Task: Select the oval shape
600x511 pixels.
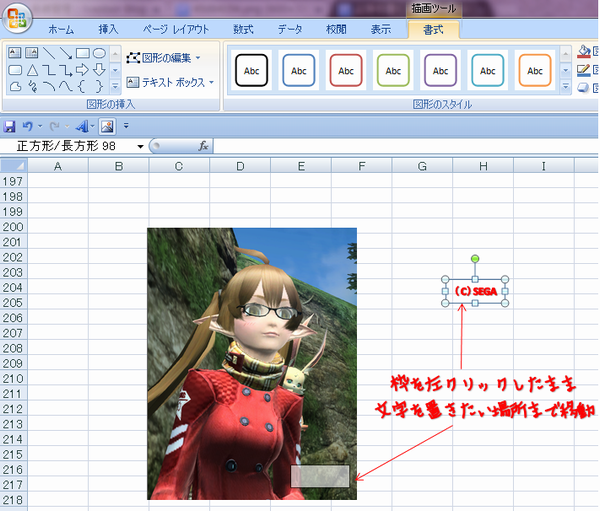Action: click(x=99, y=52)
